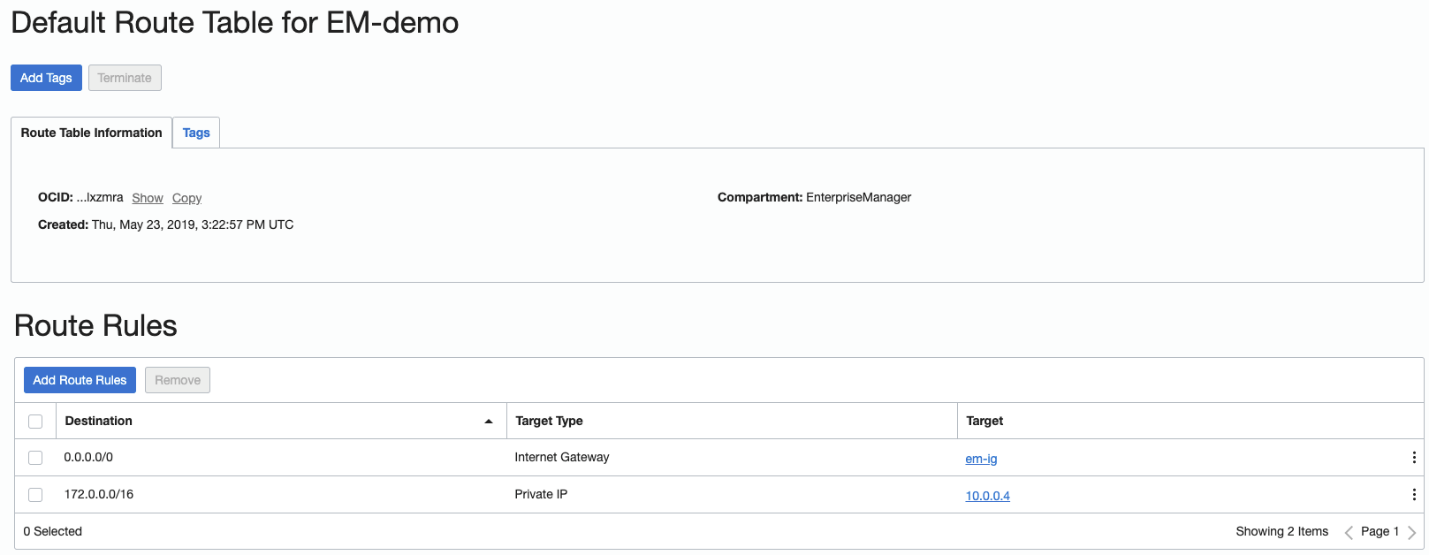
Task: Copy the OCID value
Action: [x=187, y=198]
